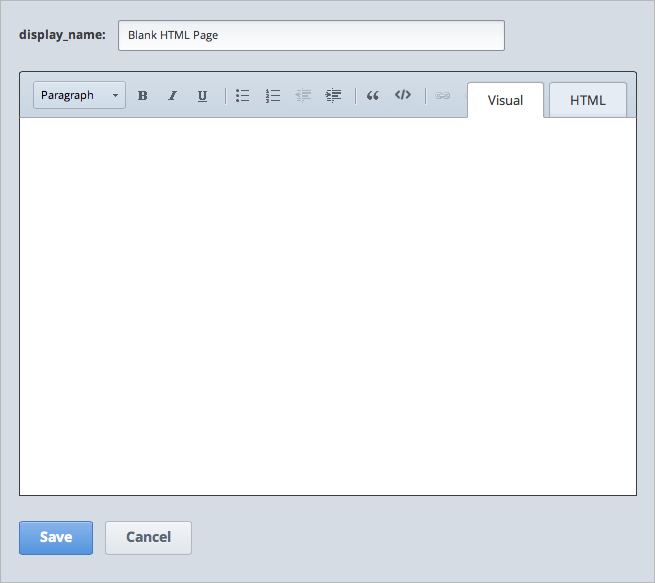Click the code block icon
This screenshot has height=583, width=655.
click(403, 96)
